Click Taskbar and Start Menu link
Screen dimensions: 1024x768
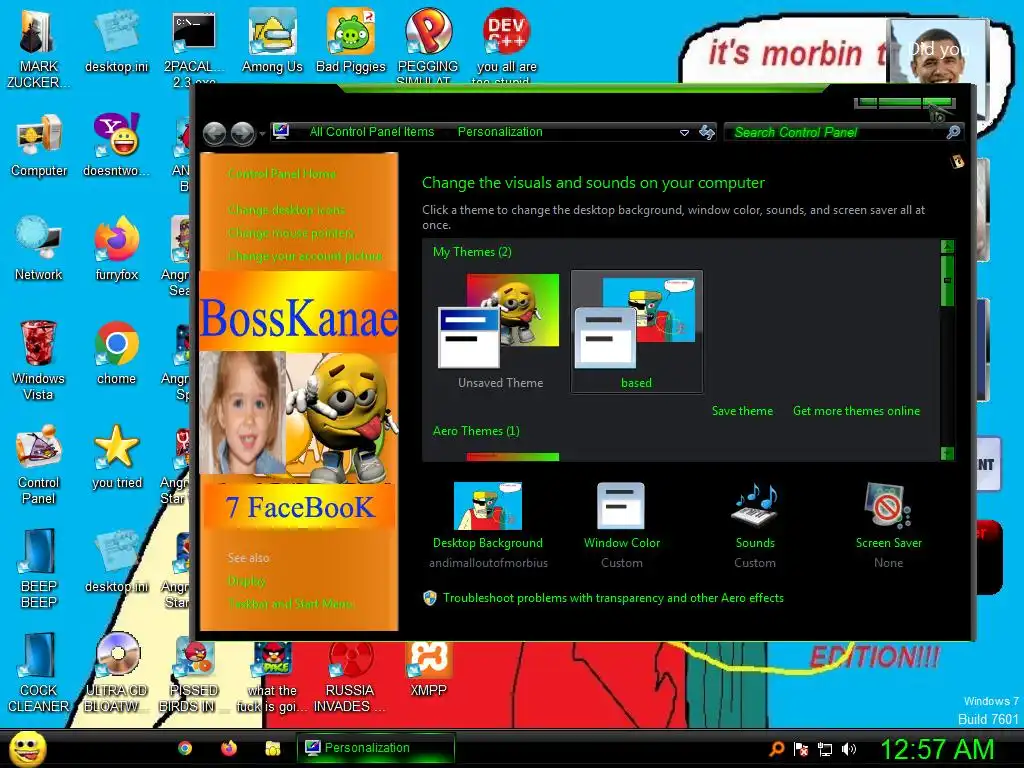pos(291,603)
